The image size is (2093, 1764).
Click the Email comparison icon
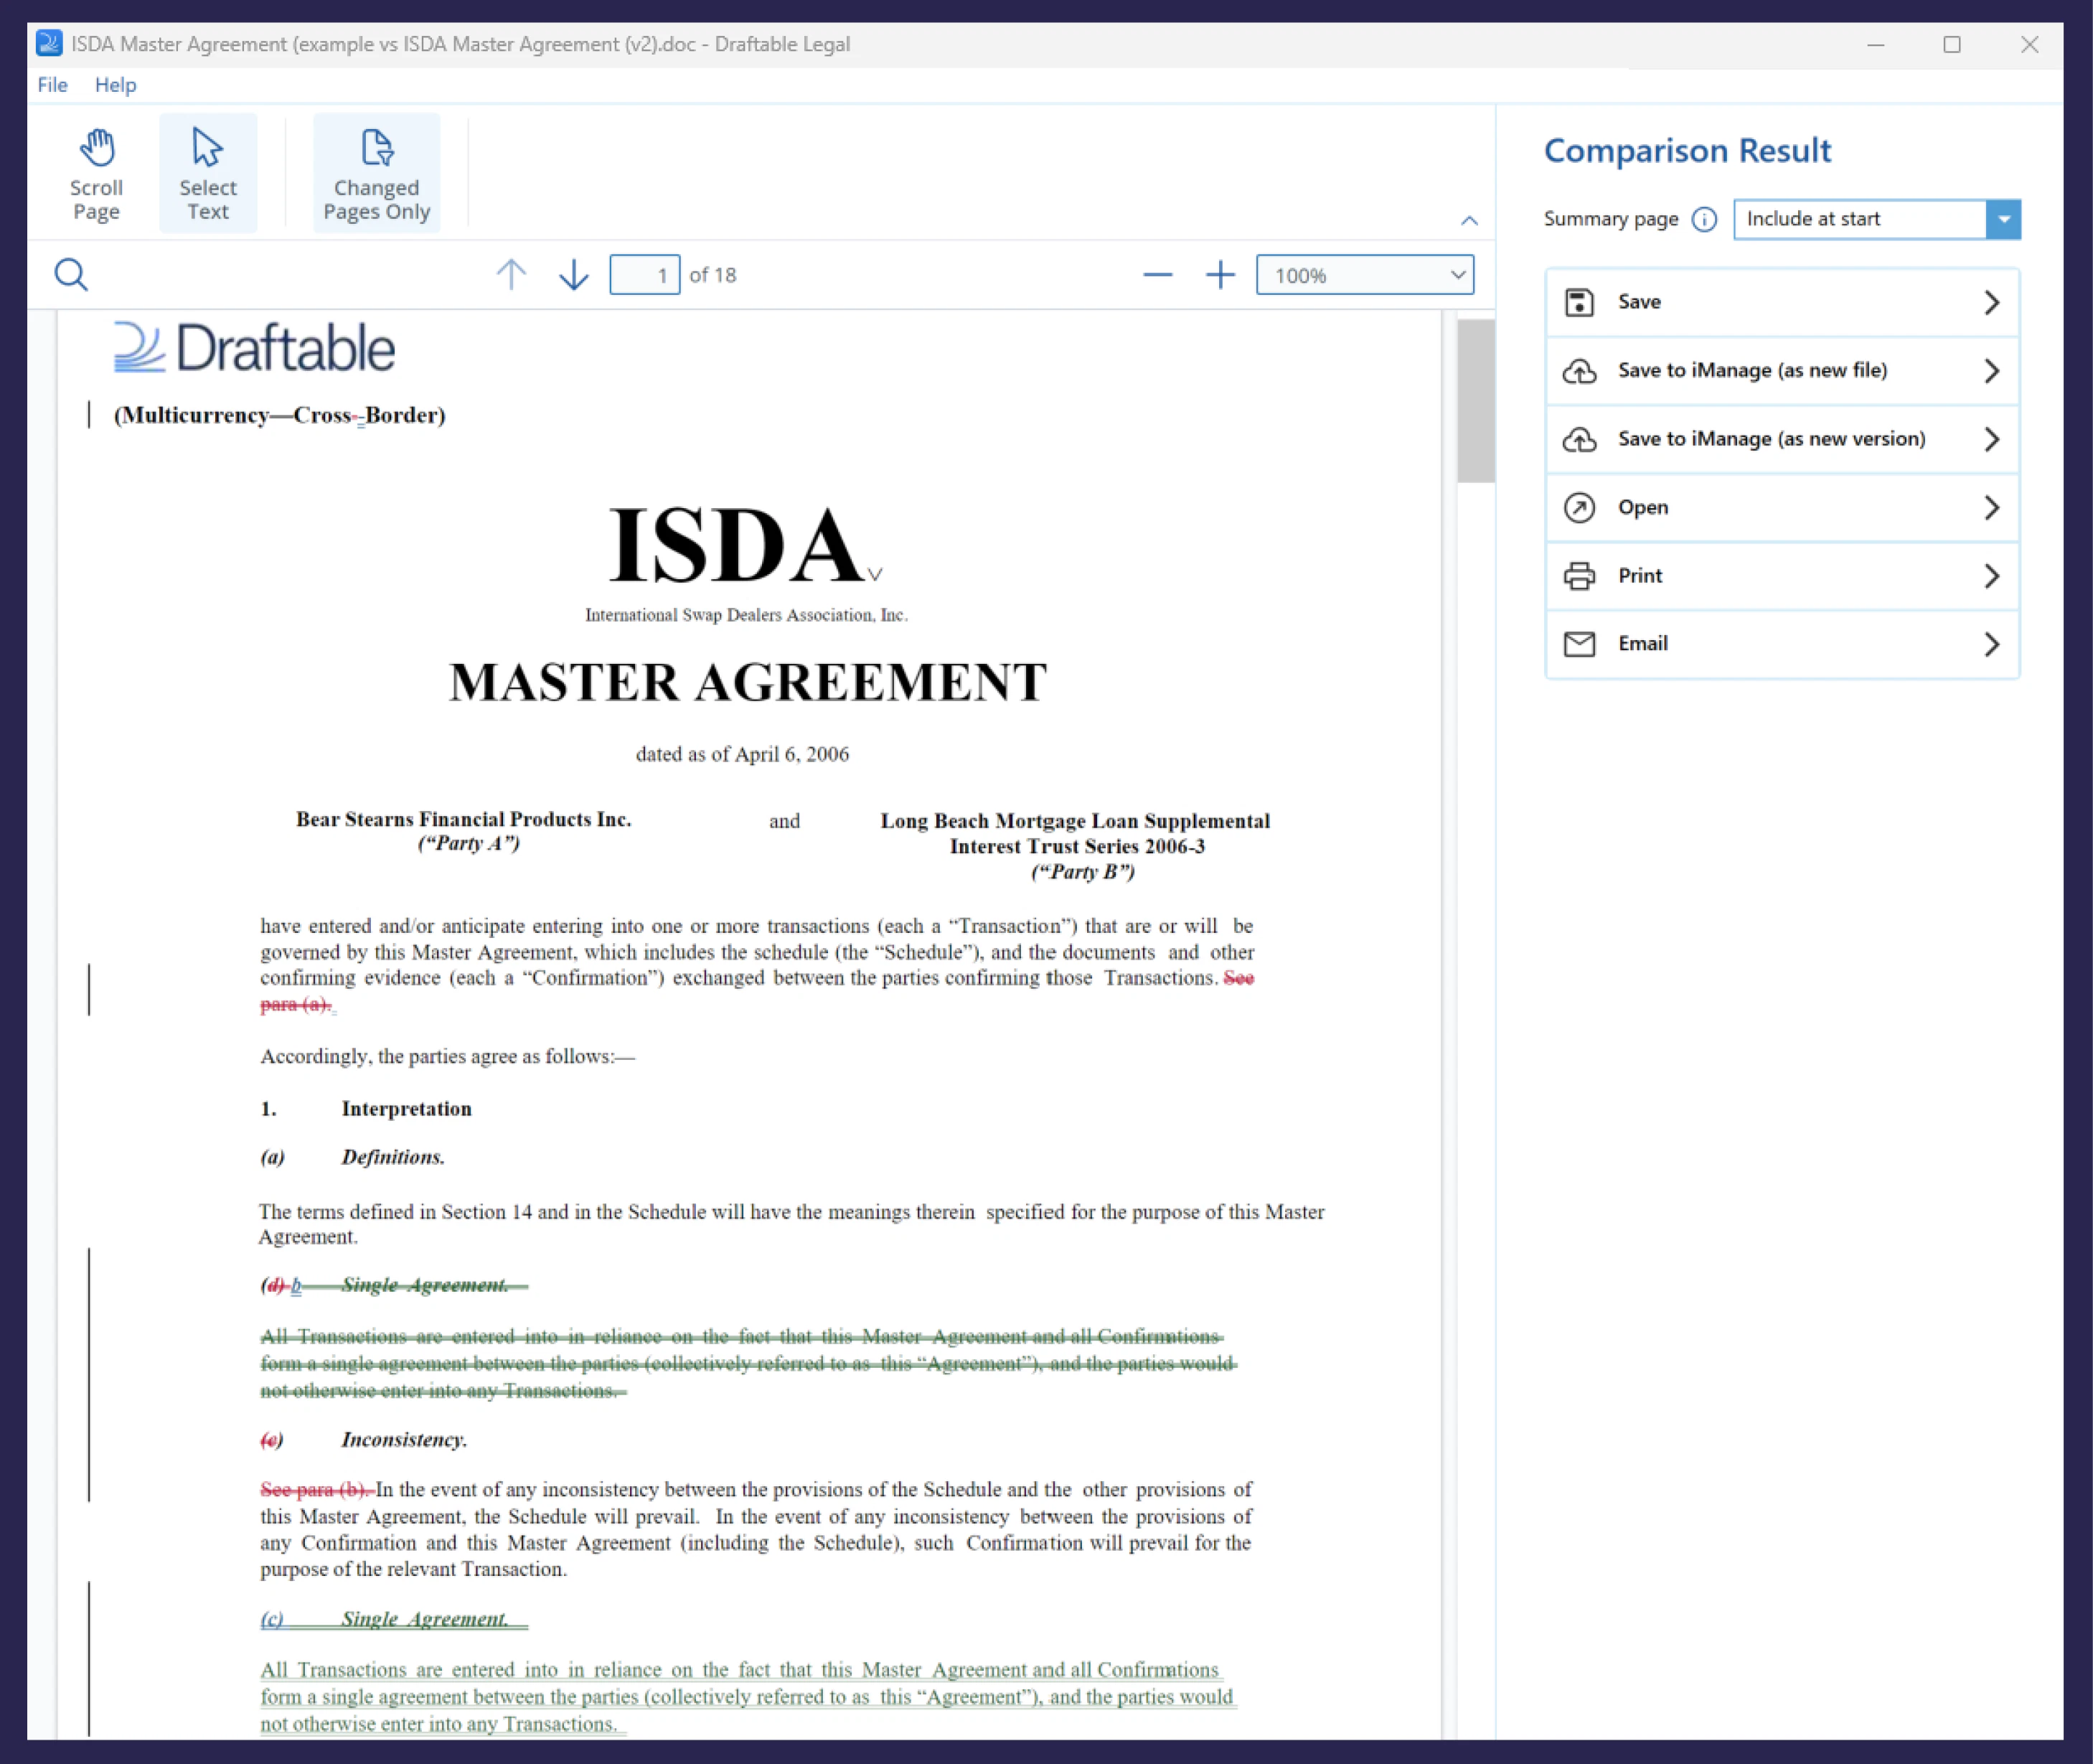pyautogui.click(x=1580, y=643)
